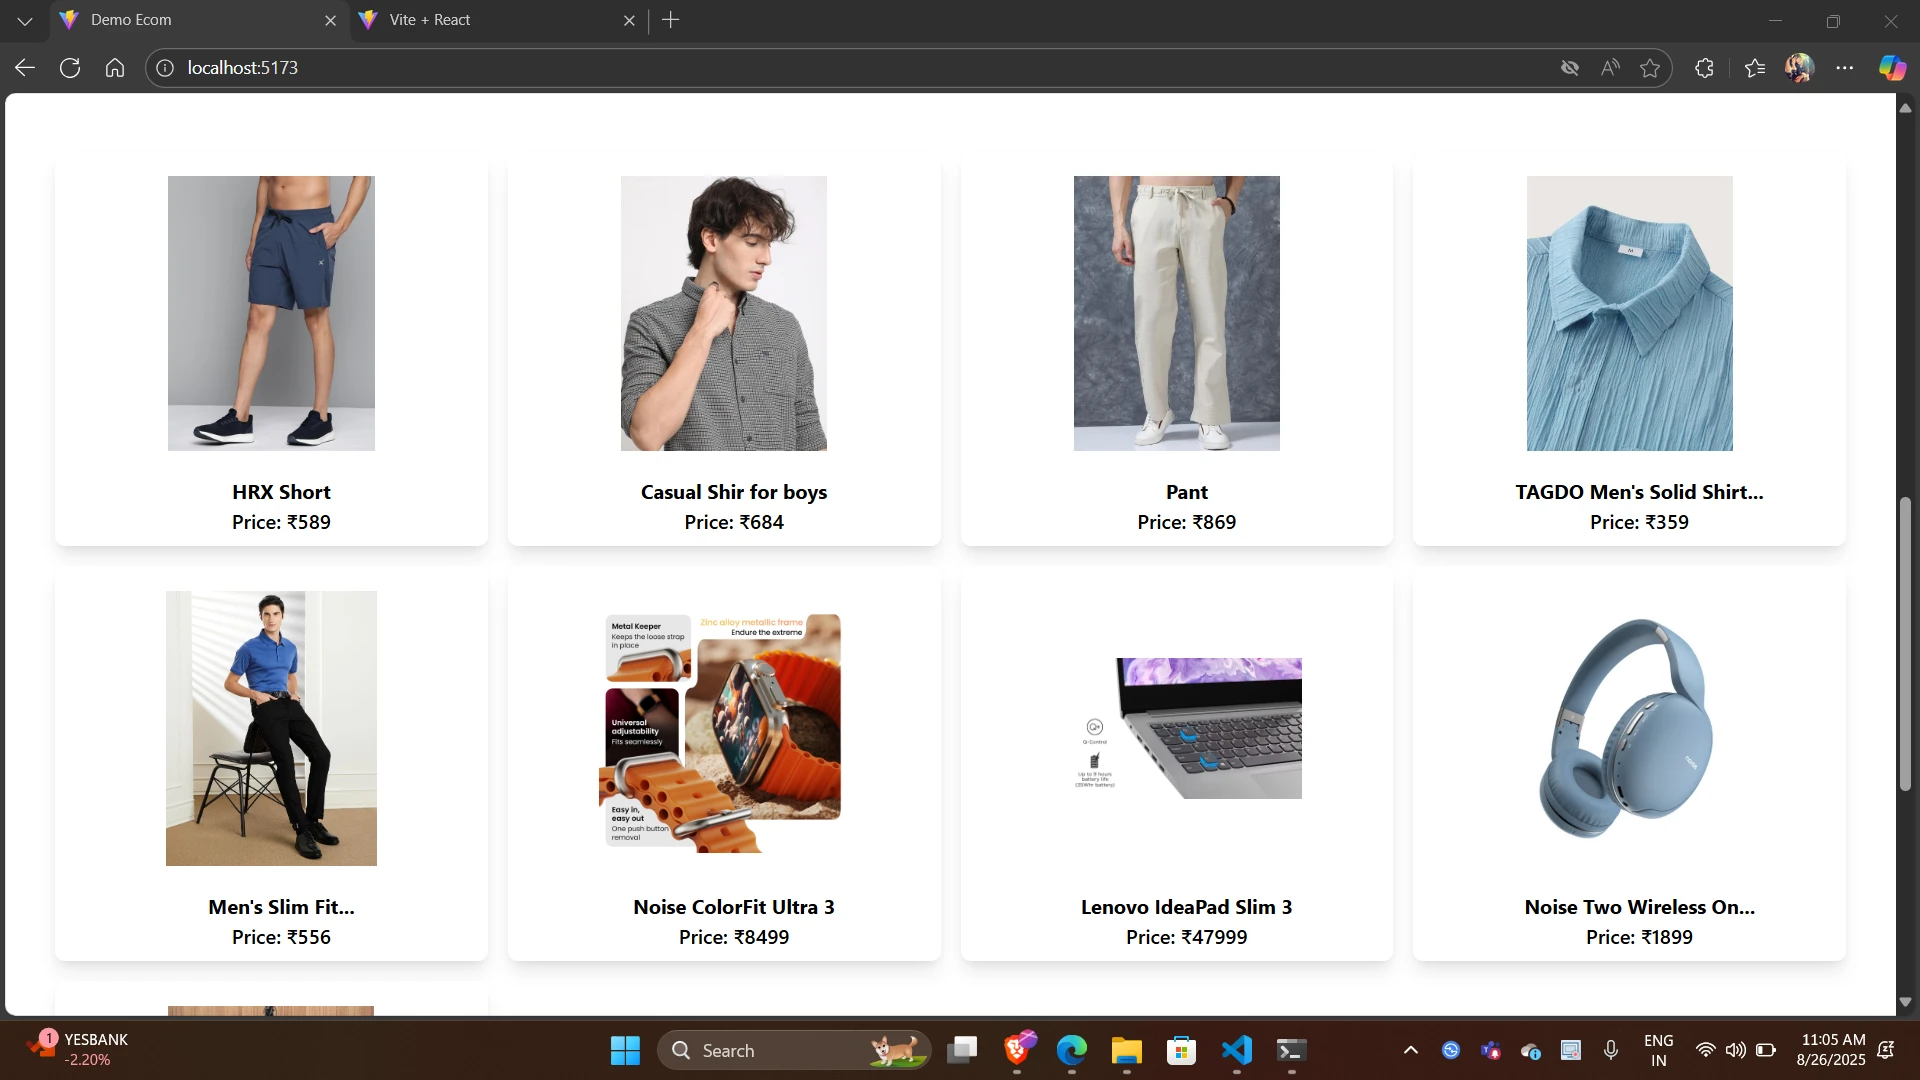This screenshot has height=1080, width=1920.
Task: Click the Price: ₹589 text
Action: tap(281, 522)
